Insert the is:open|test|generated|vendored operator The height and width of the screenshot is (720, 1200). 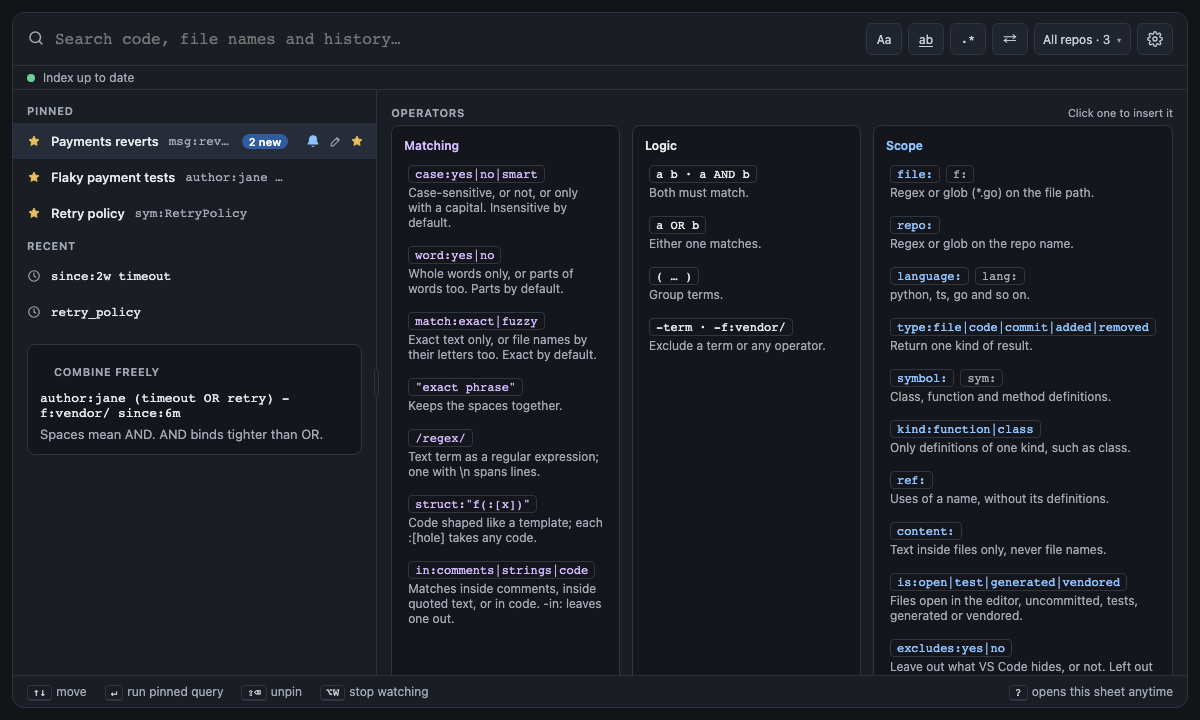pyautogui.click(x=1008, y=582)
